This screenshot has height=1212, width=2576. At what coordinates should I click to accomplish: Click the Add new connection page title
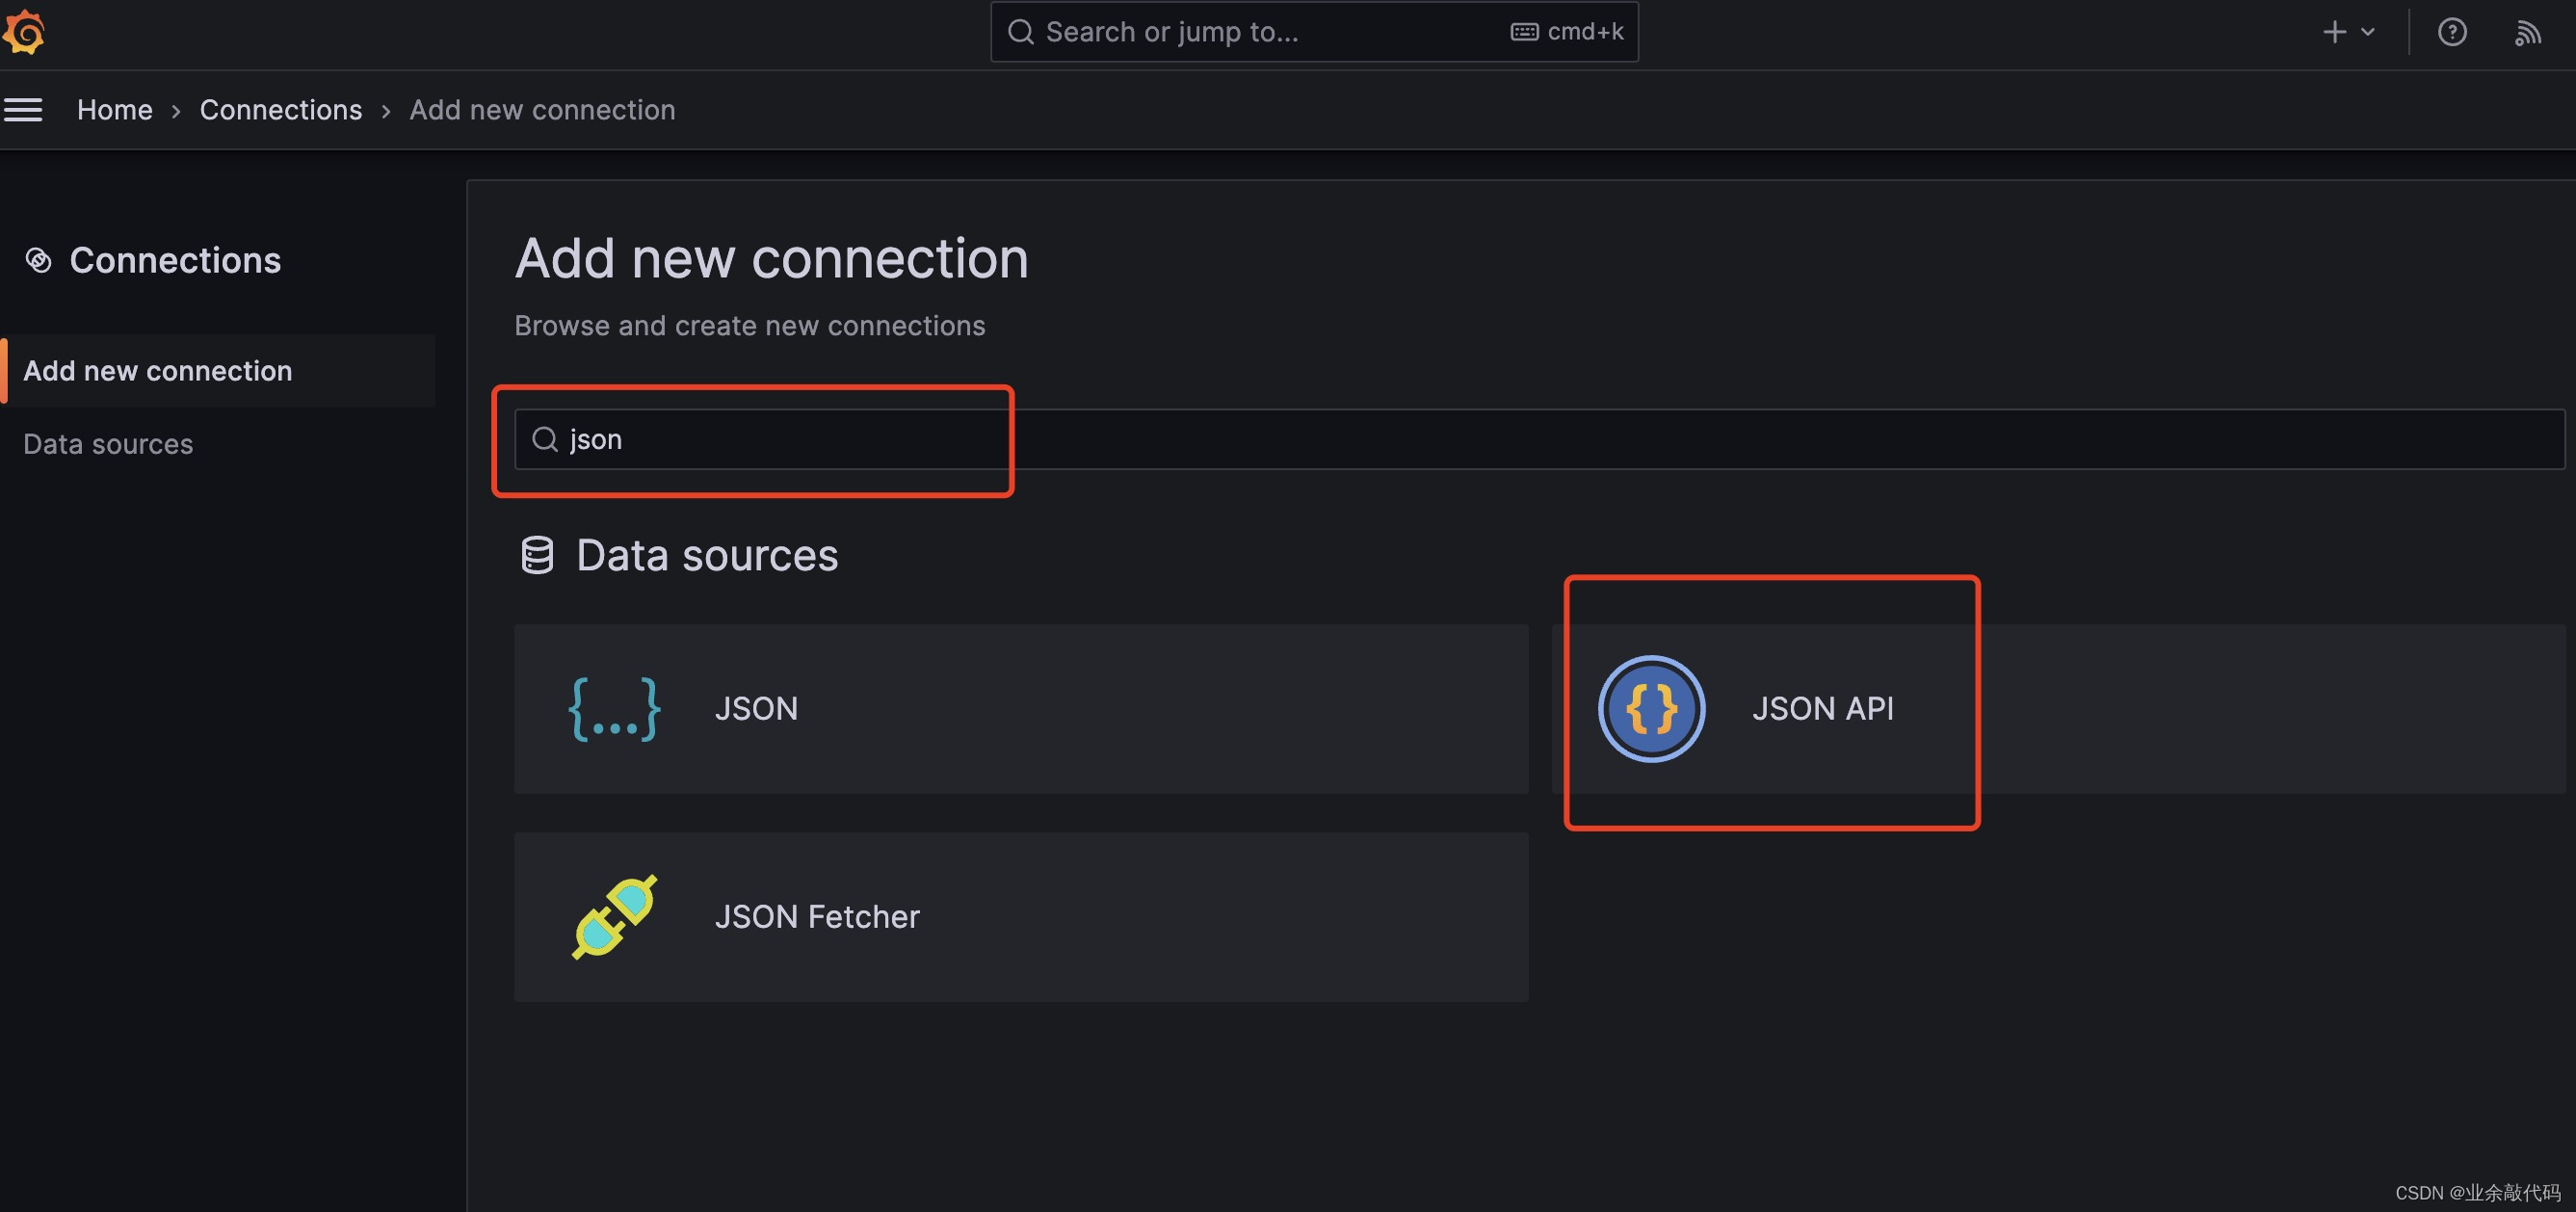click(771, 258)
